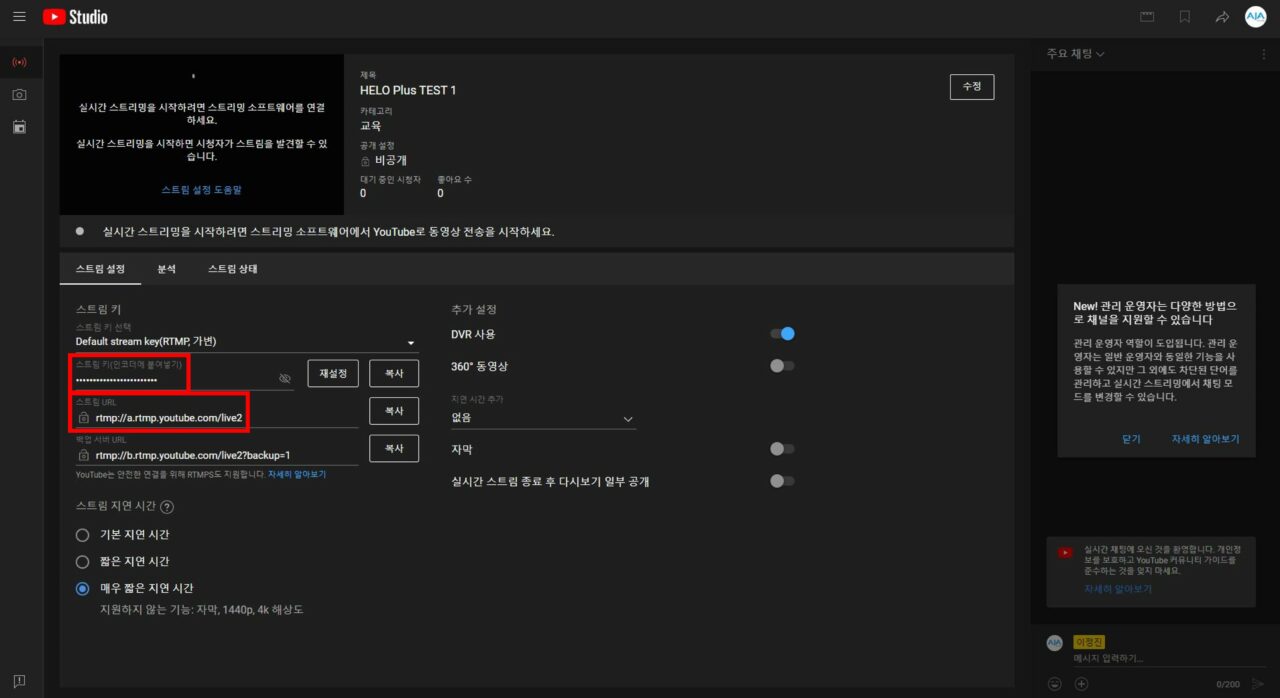The image size is (1280, 698).
Task: Open the emoji picker in chat
Action: (1054, 684)
